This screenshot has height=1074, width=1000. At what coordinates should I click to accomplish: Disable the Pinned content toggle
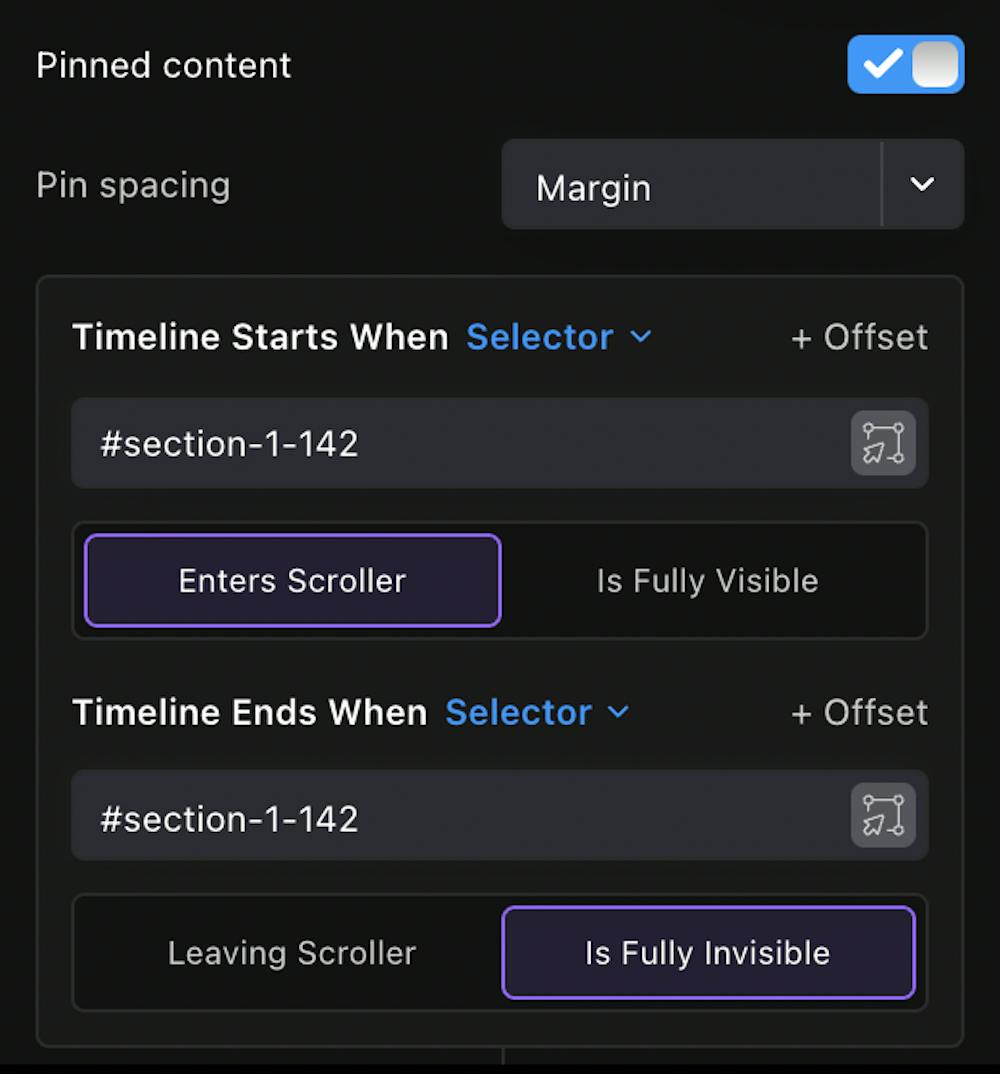pyautogui.click(x=905, y=64)
